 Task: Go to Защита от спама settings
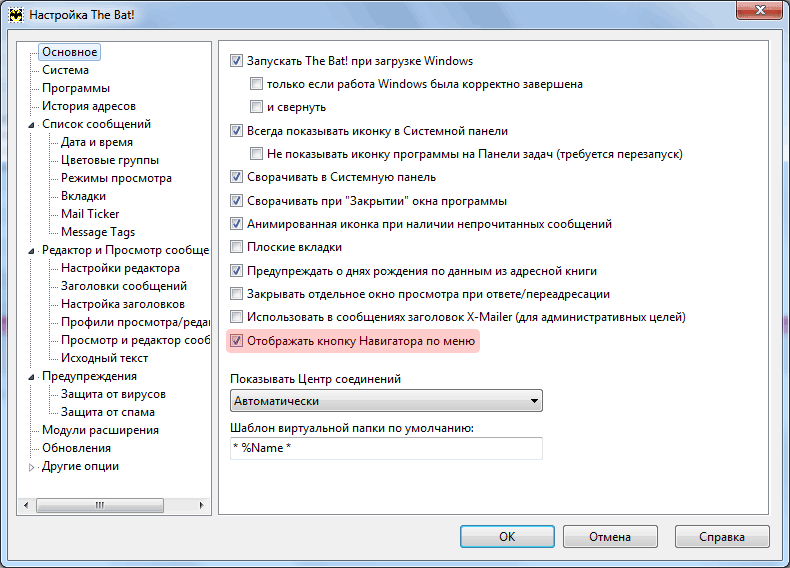click(108, 412)
